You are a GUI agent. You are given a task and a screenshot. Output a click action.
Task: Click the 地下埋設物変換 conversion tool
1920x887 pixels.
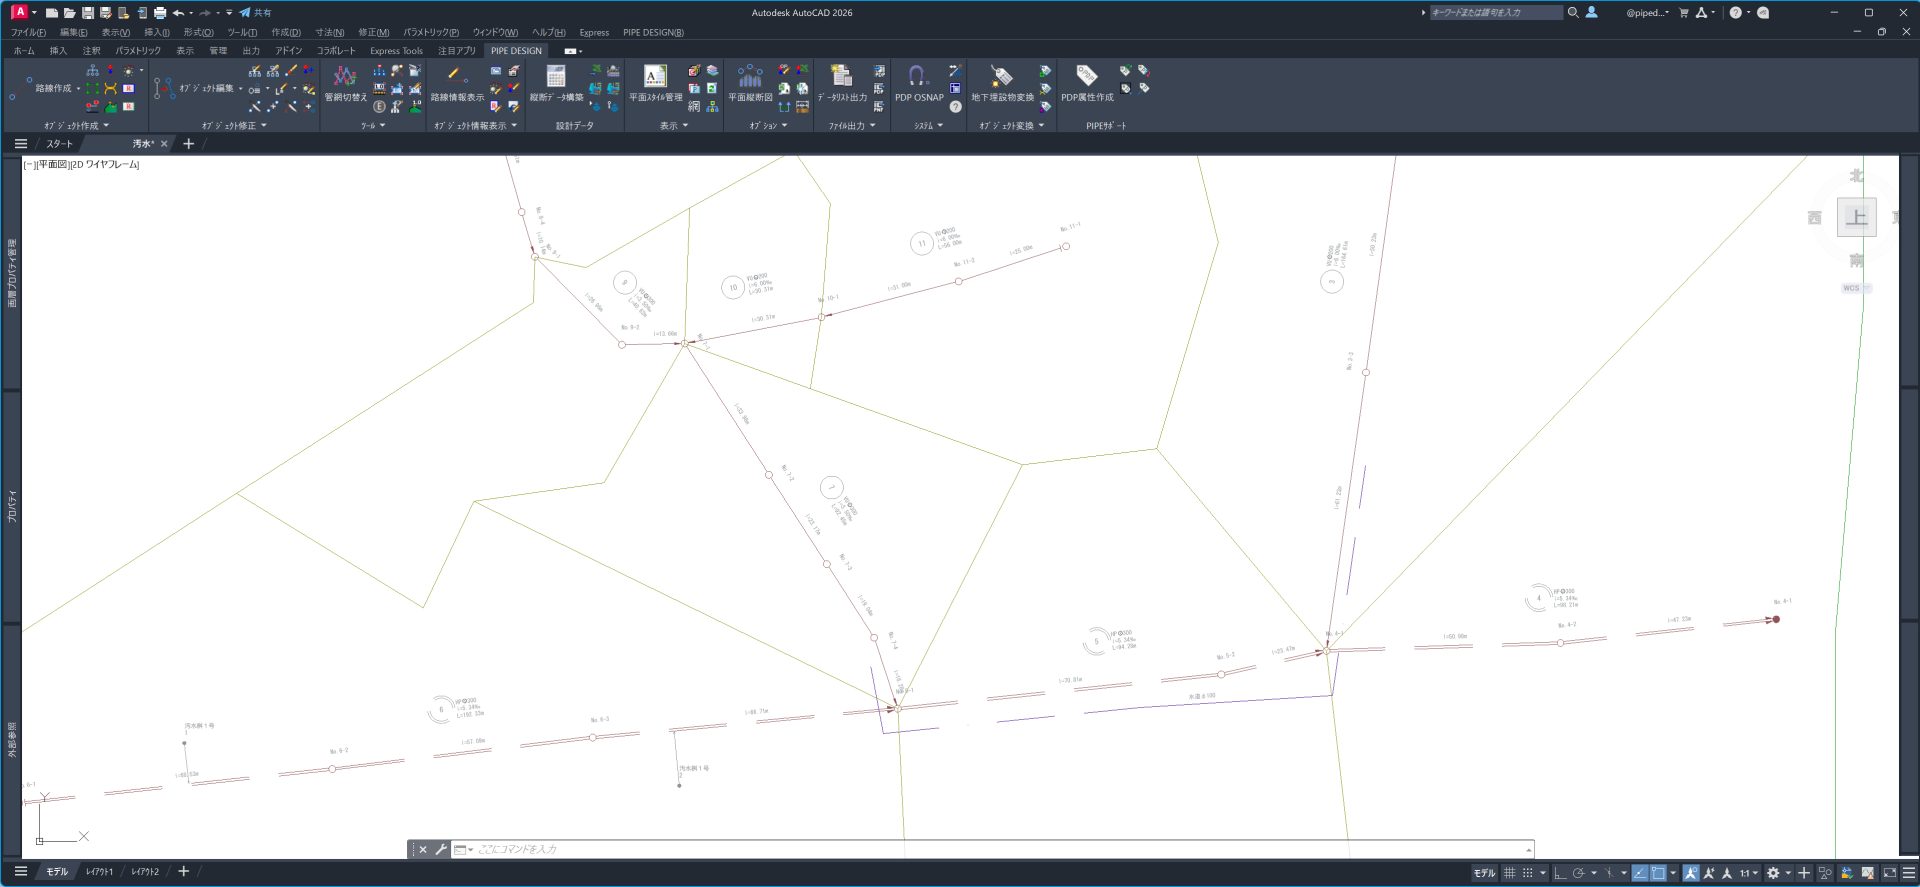[1002, 79]
